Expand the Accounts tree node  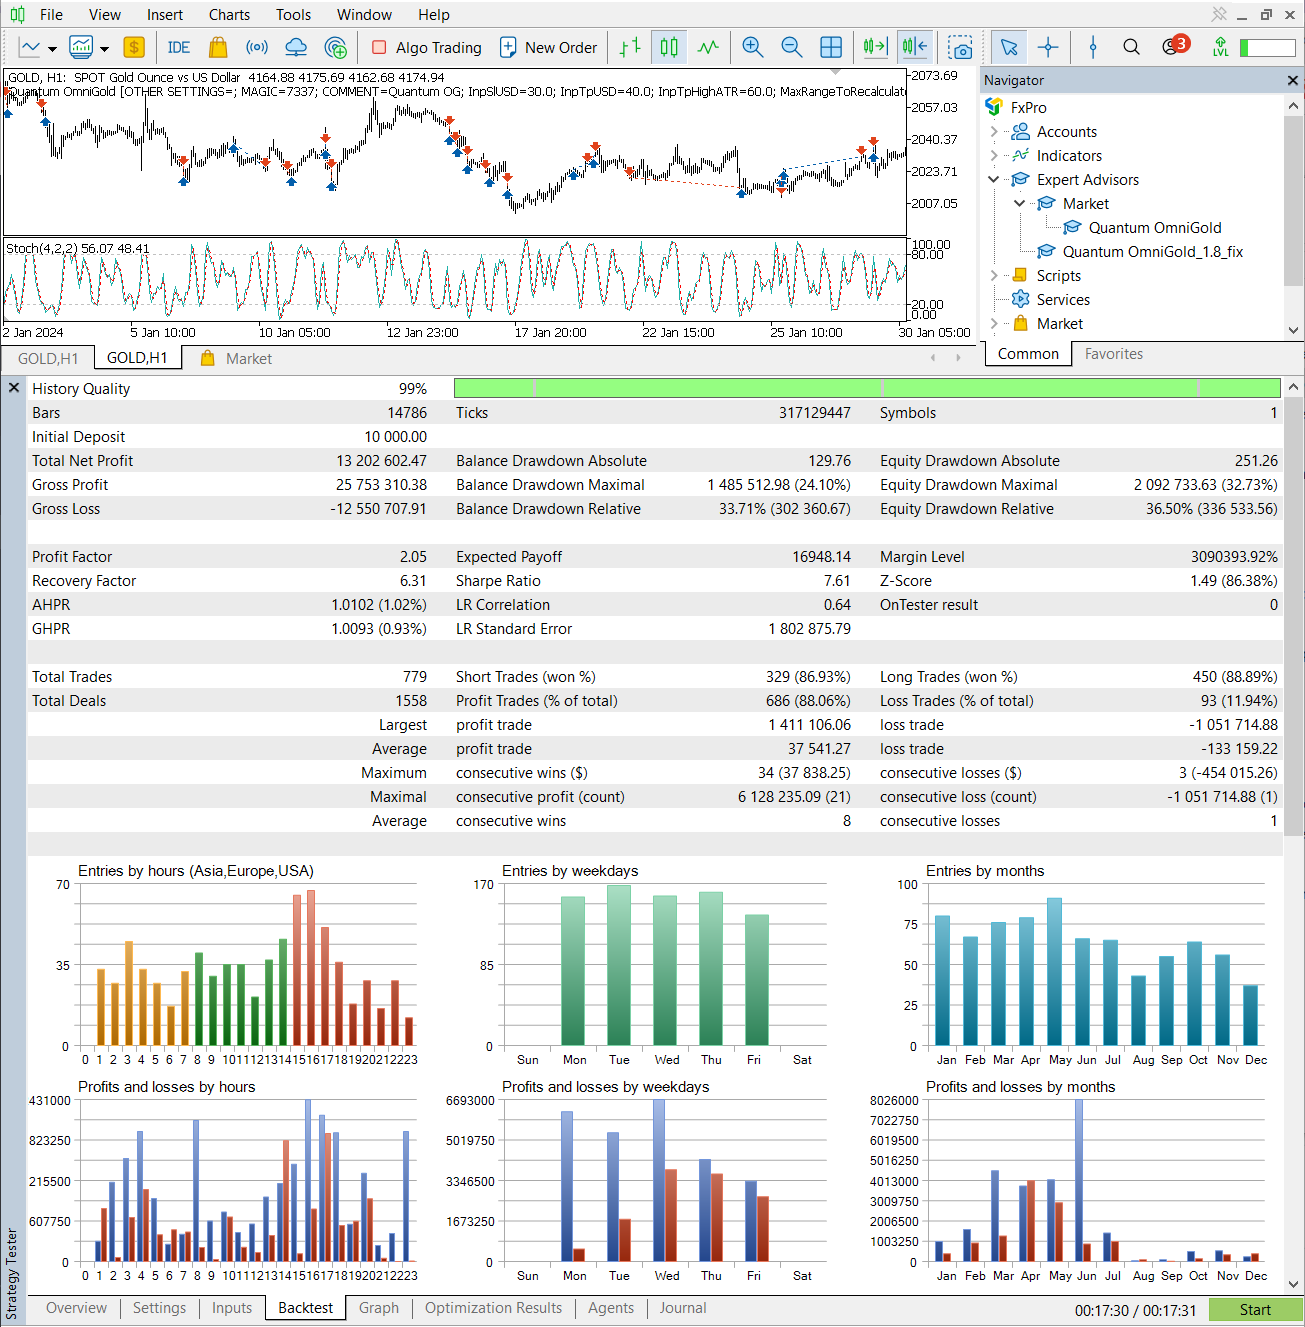(993, 131)
